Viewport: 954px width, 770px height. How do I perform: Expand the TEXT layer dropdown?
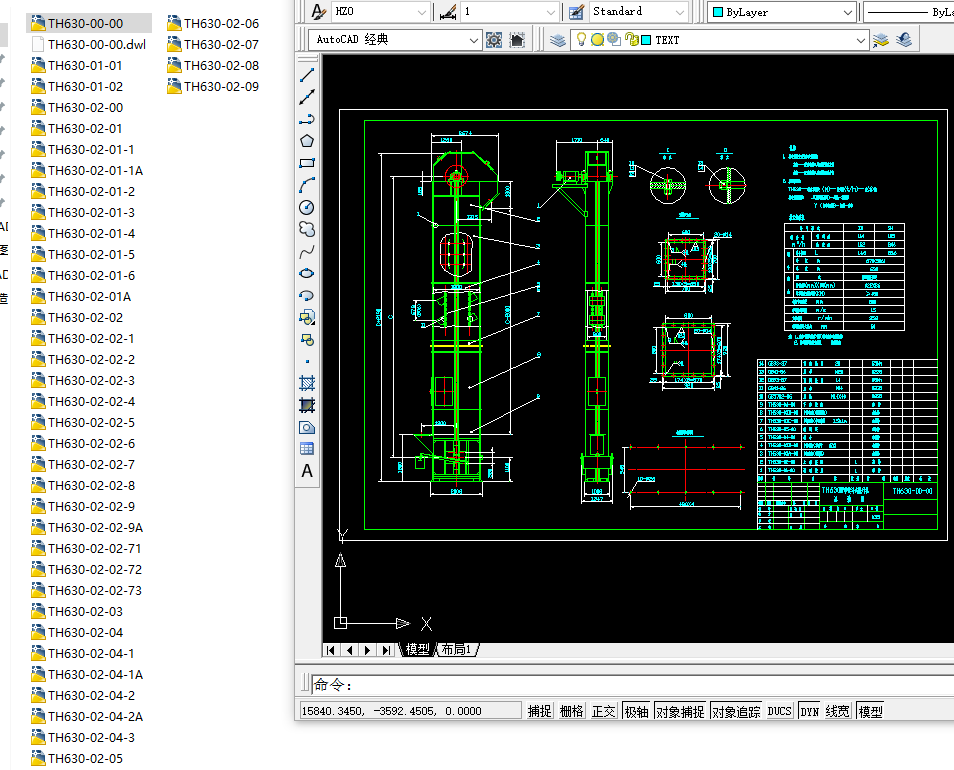click(860, 40)
